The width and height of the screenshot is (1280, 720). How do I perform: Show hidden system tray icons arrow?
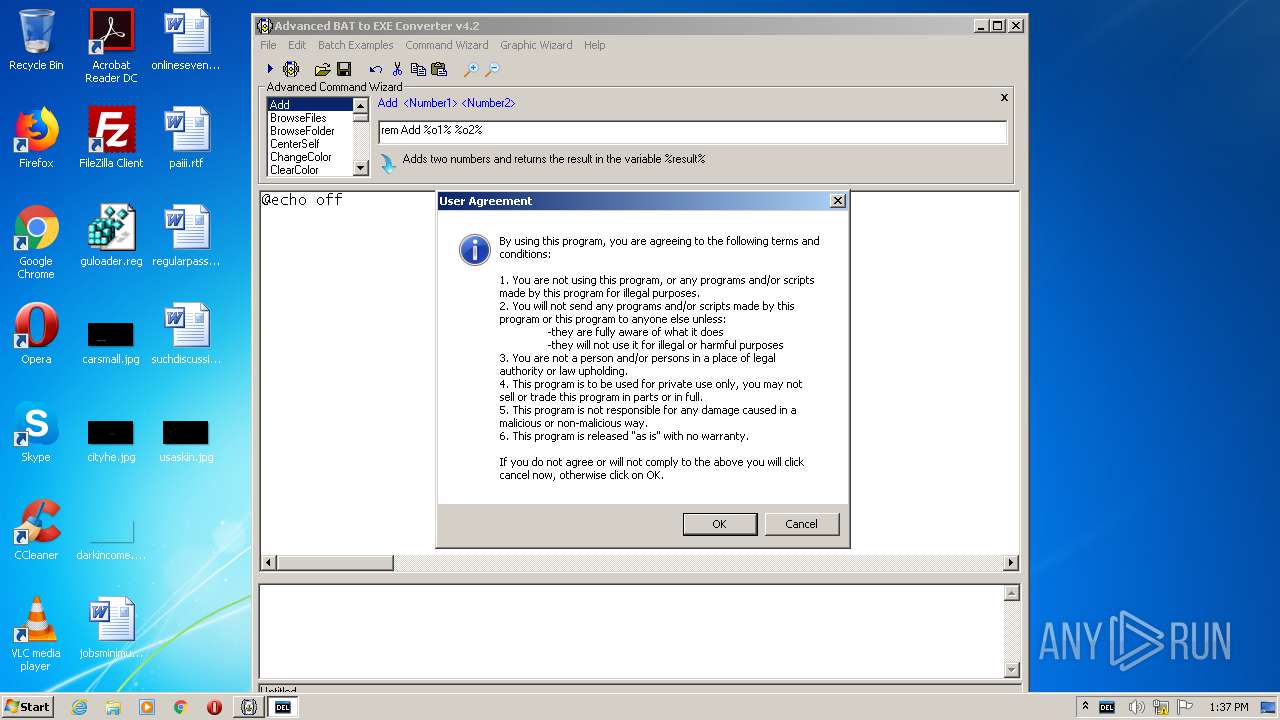coord(1085,707)
